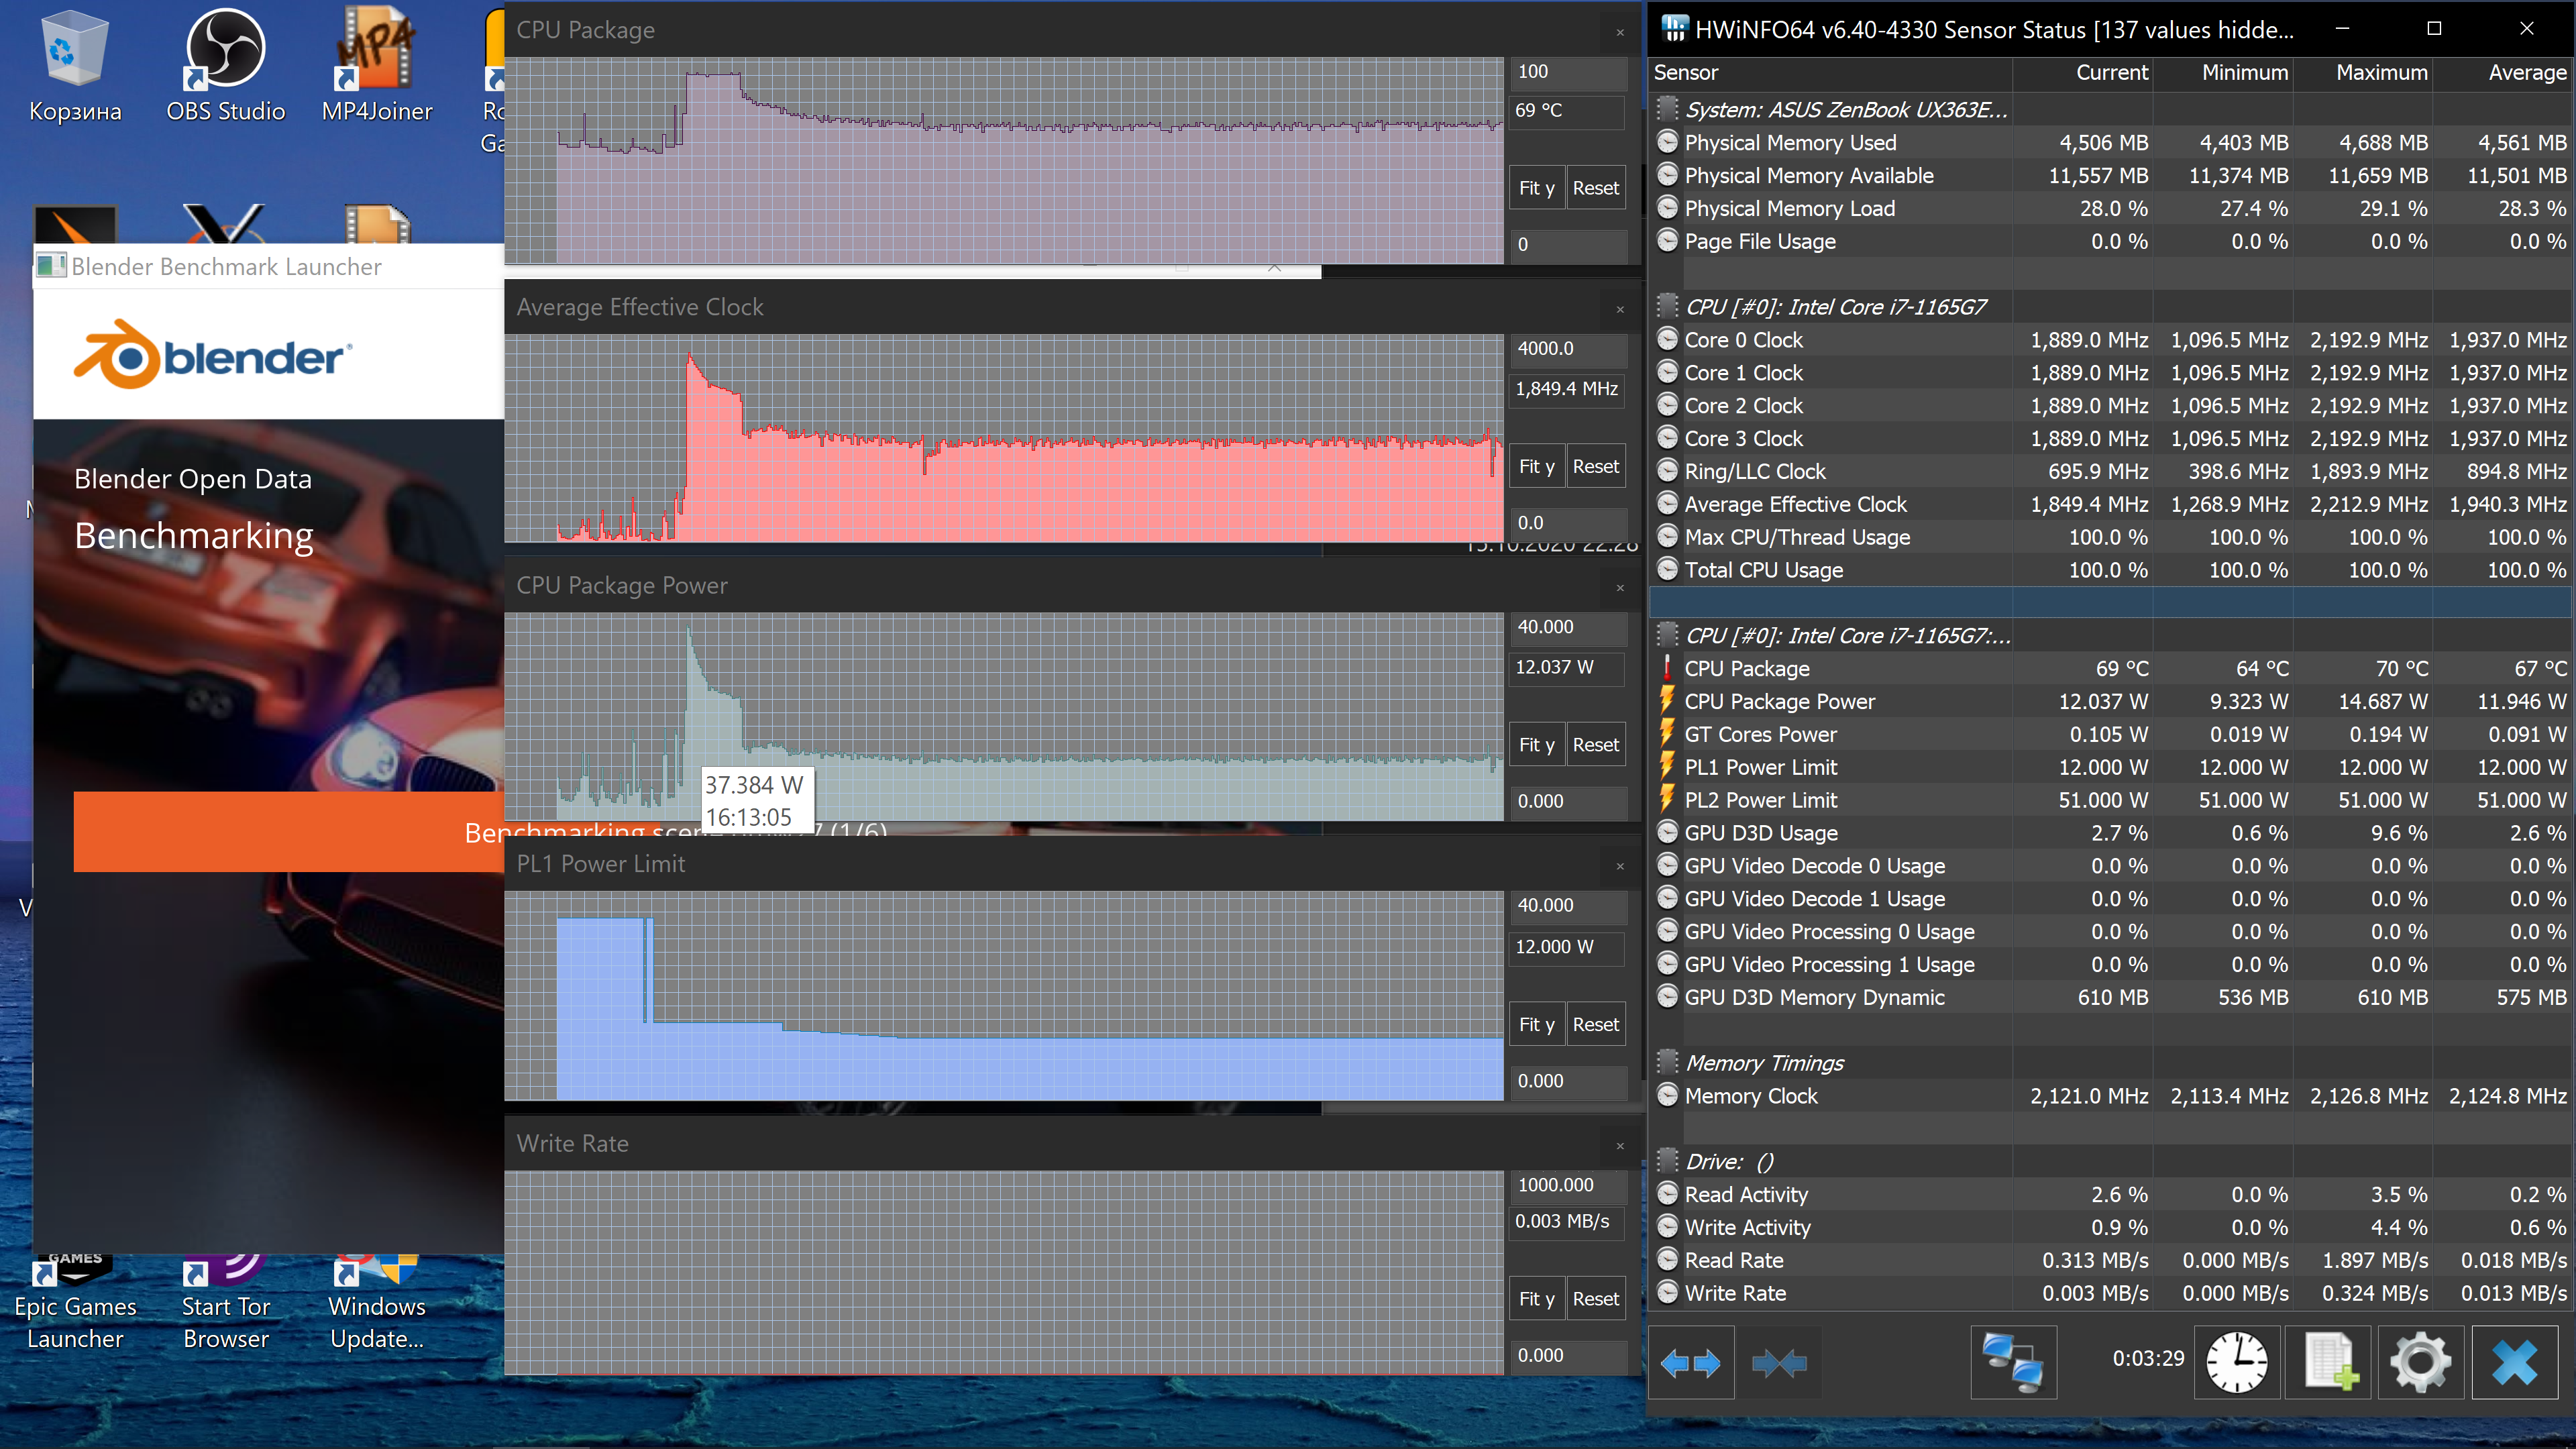The width and height of the screenshot is (2576, 1449).
Task: Open HWiNFO sensor settings gear
Action: pos(2421,1363)
